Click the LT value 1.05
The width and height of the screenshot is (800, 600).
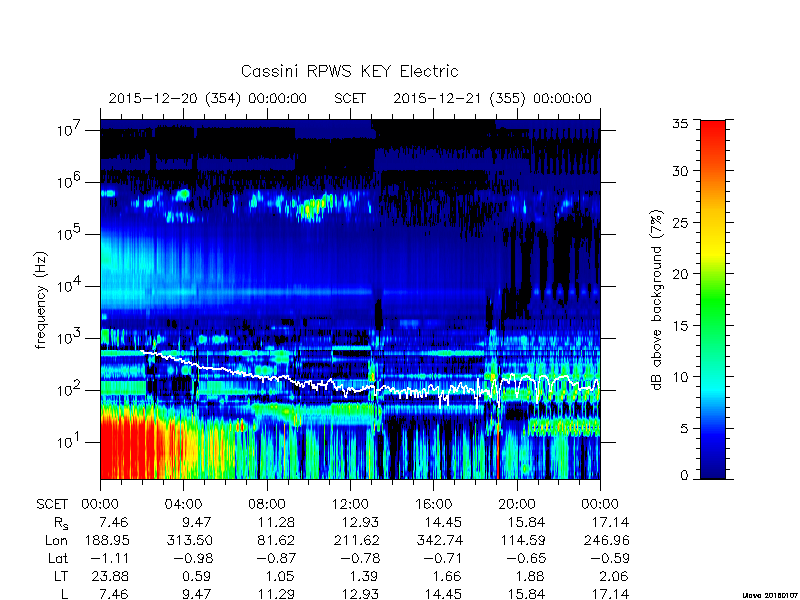[281, 577]
